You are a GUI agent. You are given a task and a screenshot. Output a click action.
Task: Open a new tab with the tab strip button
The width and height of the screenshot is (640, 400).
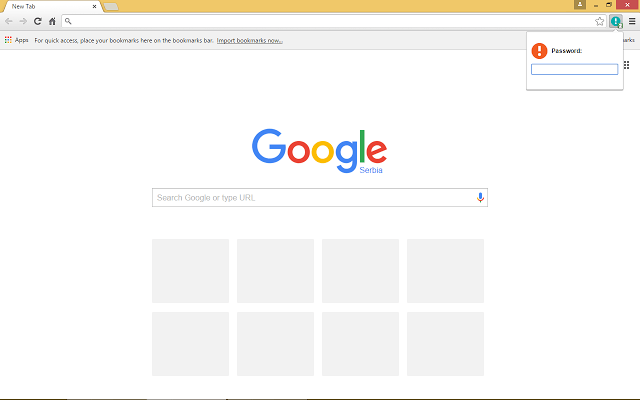111,6
